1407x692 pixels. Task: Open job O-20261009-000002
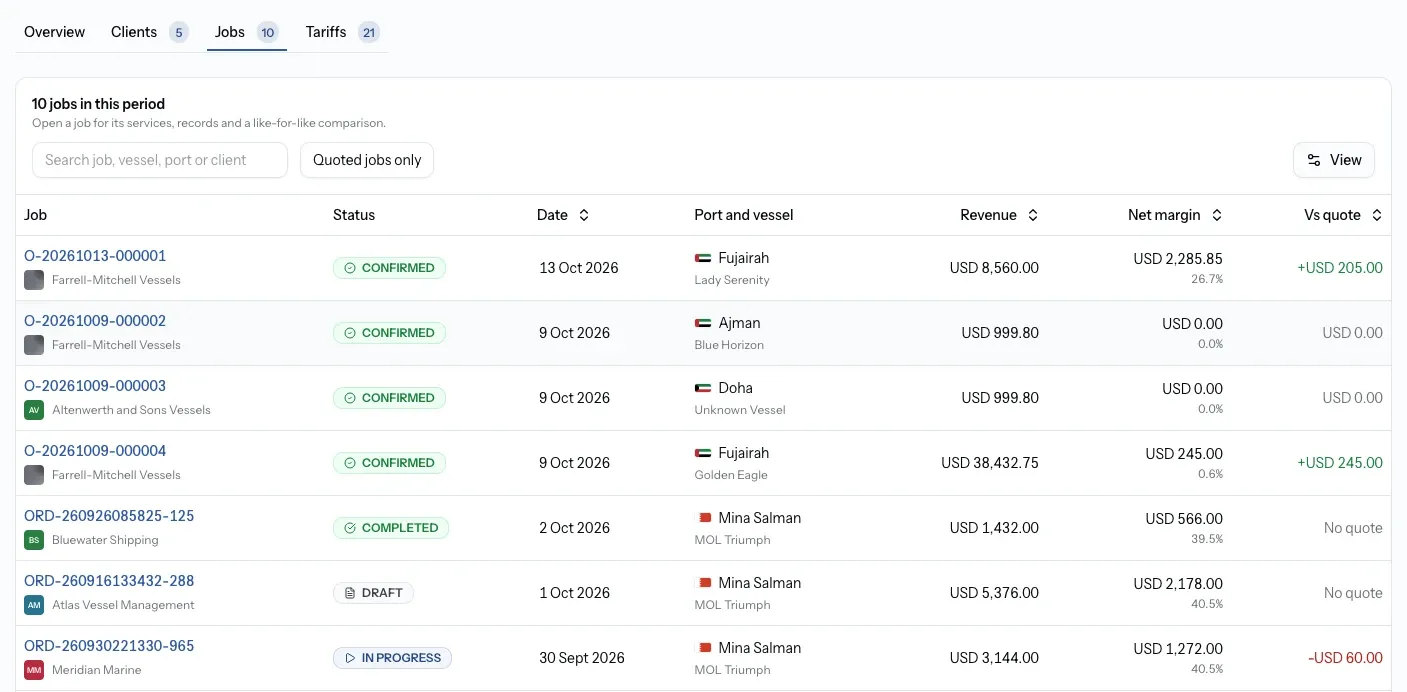pos(95,321)
